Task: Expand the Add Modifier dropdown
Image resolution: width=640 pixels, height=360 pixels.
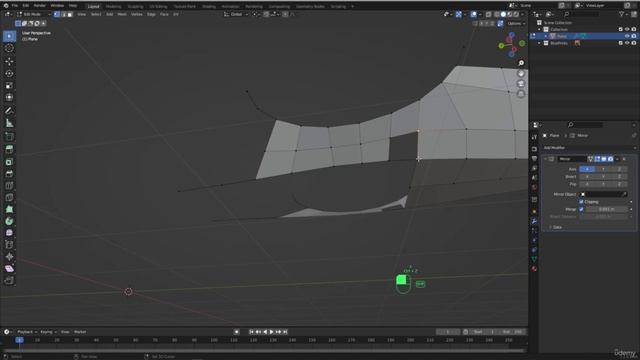Action: pyautogui.click(x=589, y=148)
